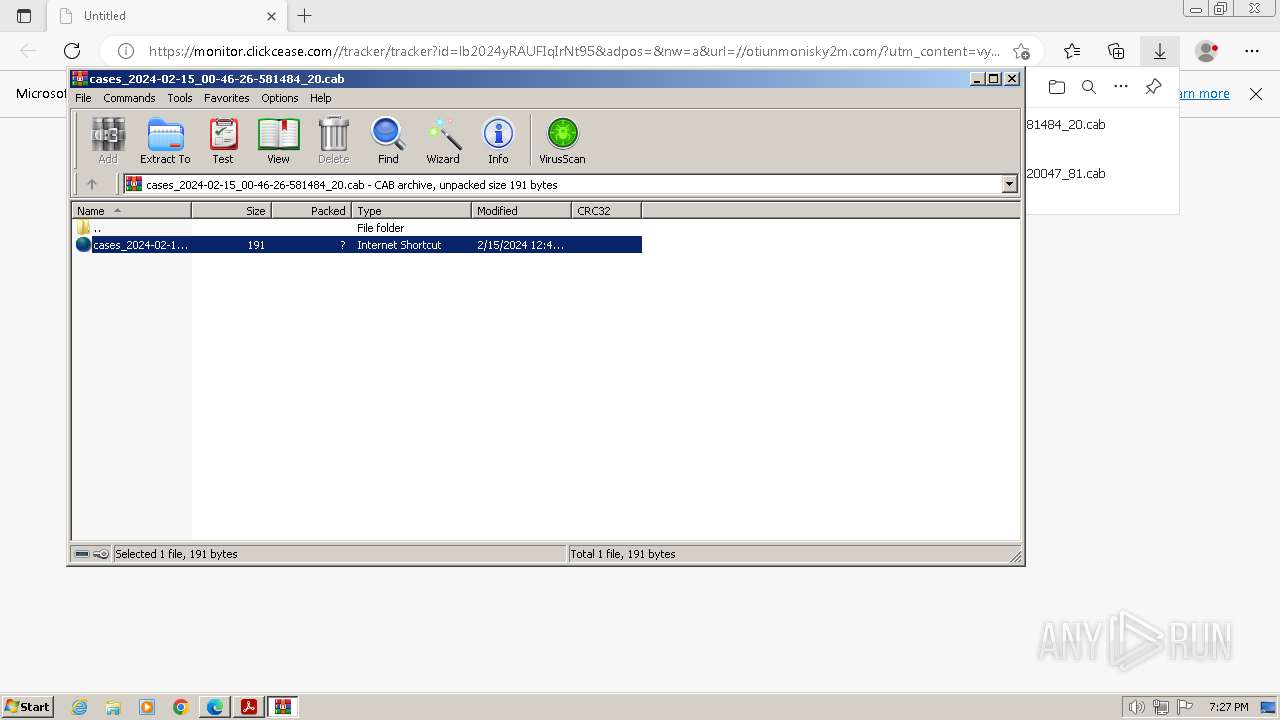Open the Commands menu
Screen dimensions: 1280x720
click(129, 98)
